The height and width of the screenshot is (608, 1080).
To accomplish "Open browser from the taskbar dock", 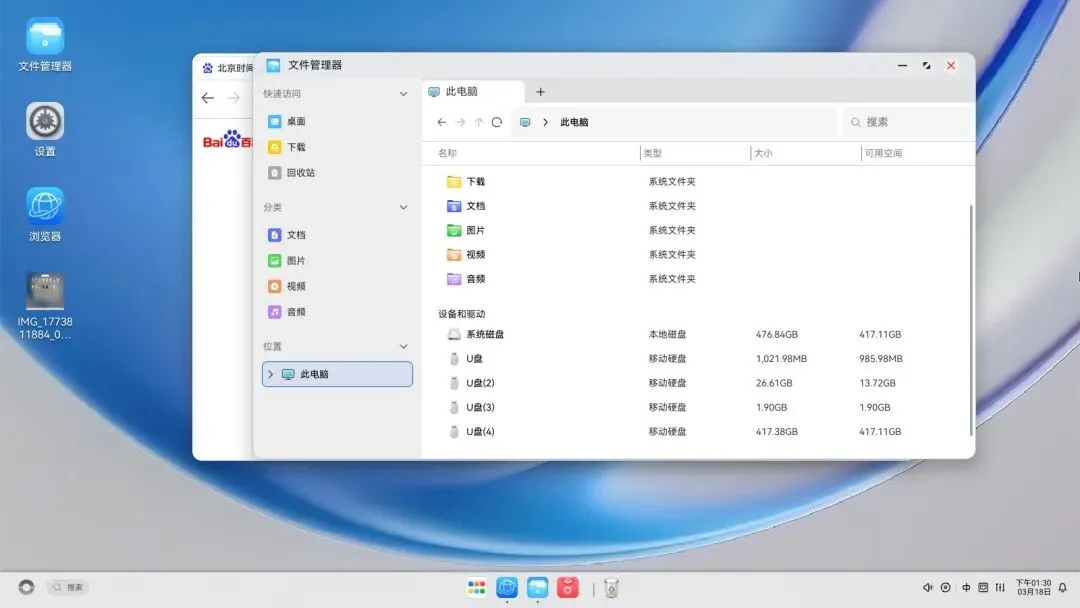I will click(507, 587).
